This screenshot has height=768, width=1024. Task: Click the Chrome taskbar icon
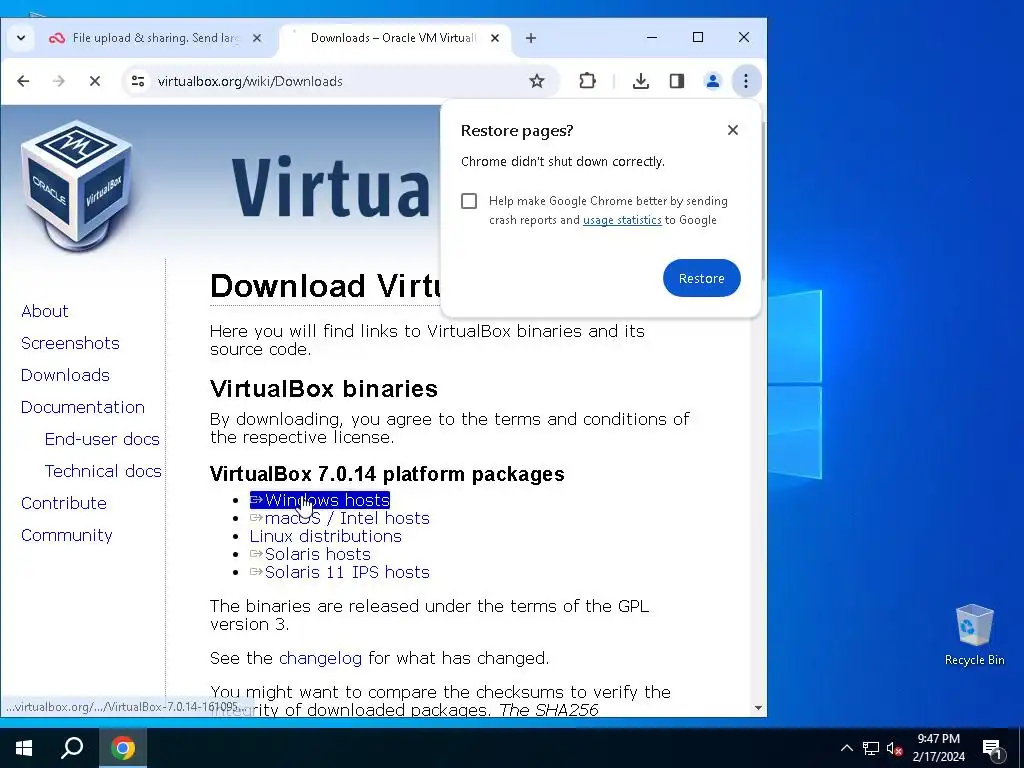click(123, 748)
